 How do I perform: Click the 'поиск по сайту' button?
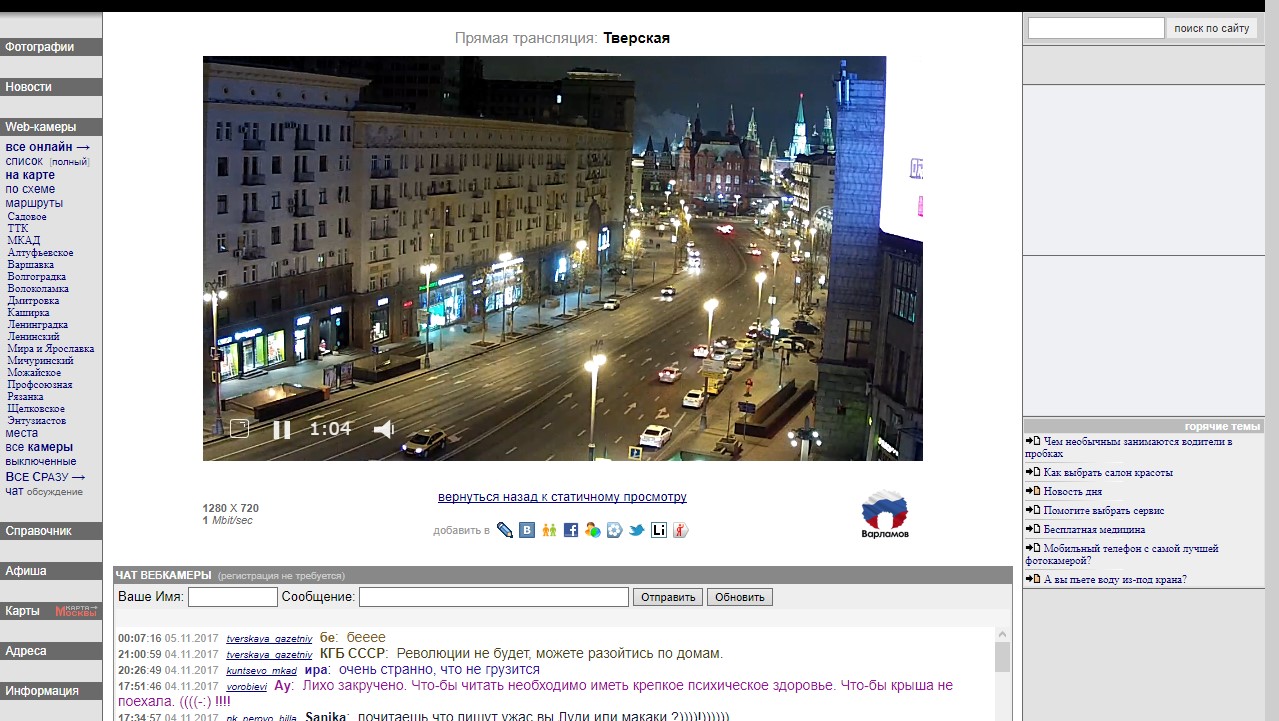click(x=1212, y=28)
